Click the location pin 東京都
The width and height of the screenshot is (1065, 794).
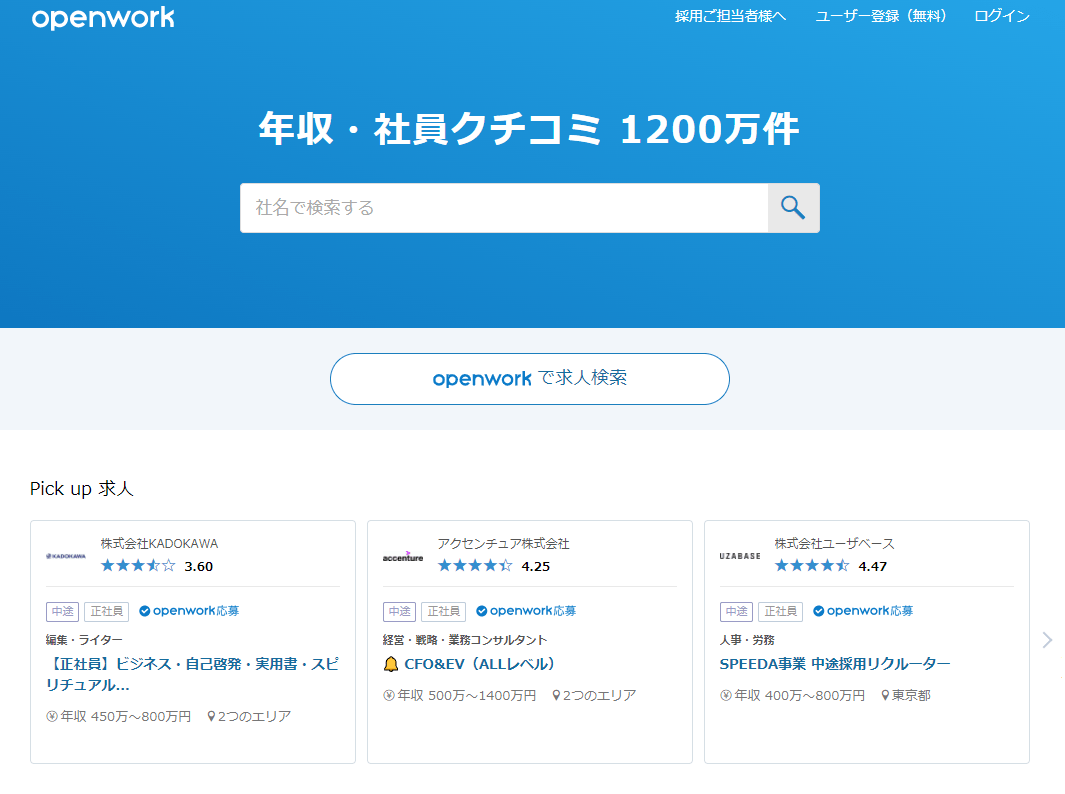pyautogui.click(x=906, y=696)
